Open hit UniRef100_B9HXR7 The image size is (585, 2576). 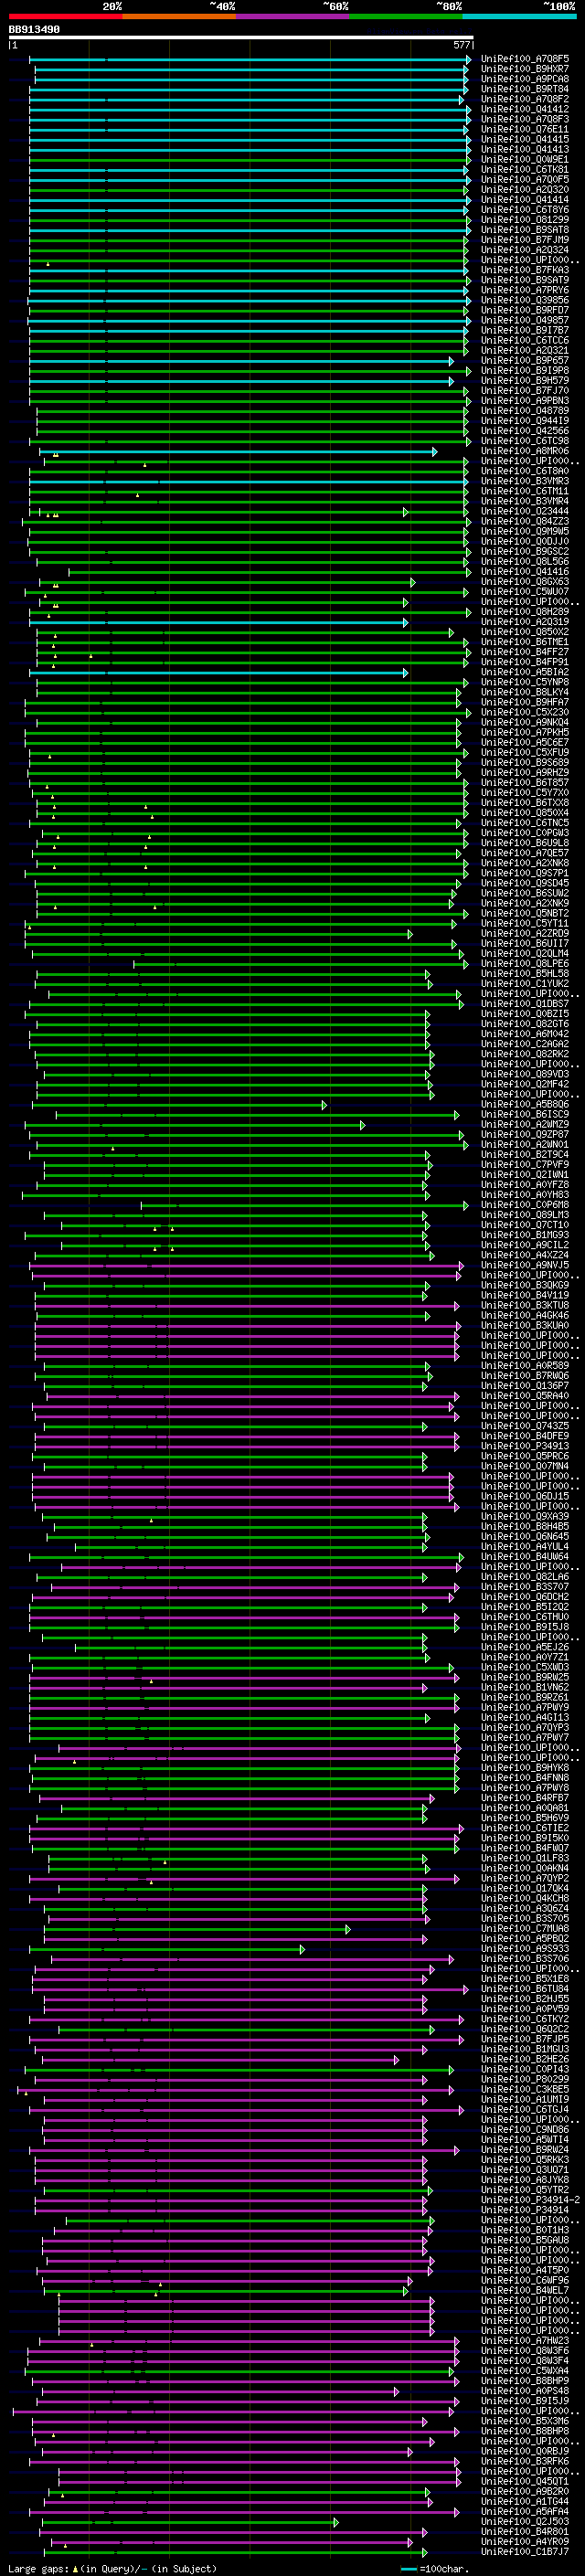[525, 69]
